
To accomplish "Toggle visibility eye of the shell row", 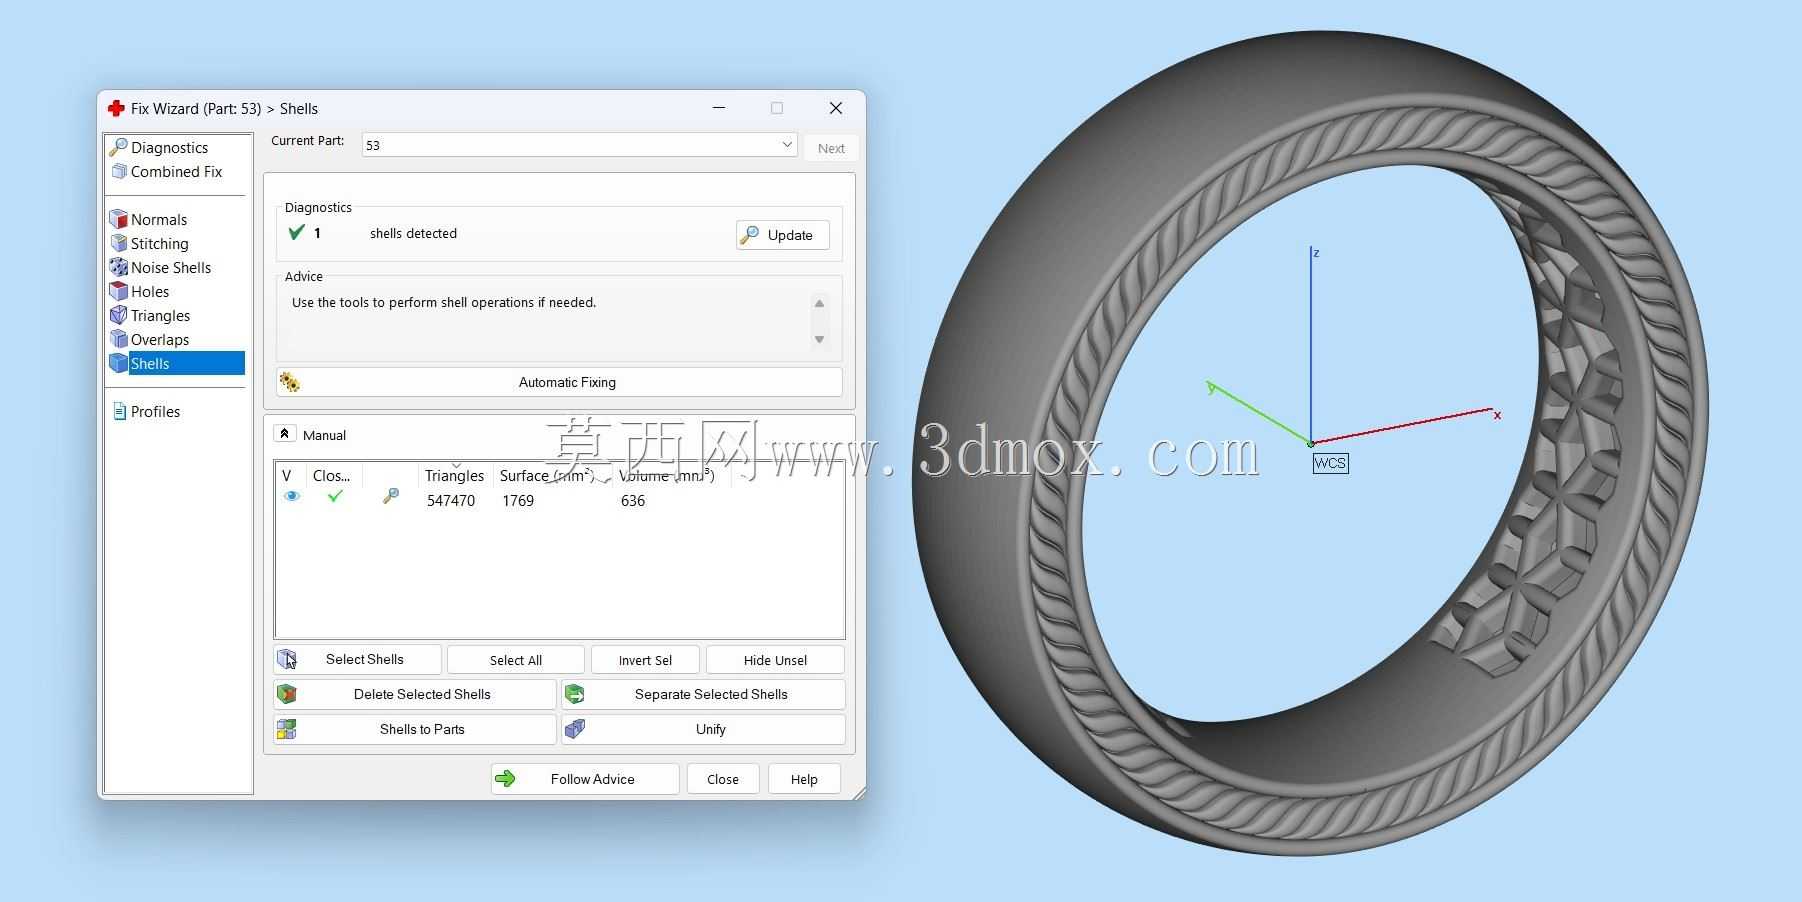I will (292, 496).
